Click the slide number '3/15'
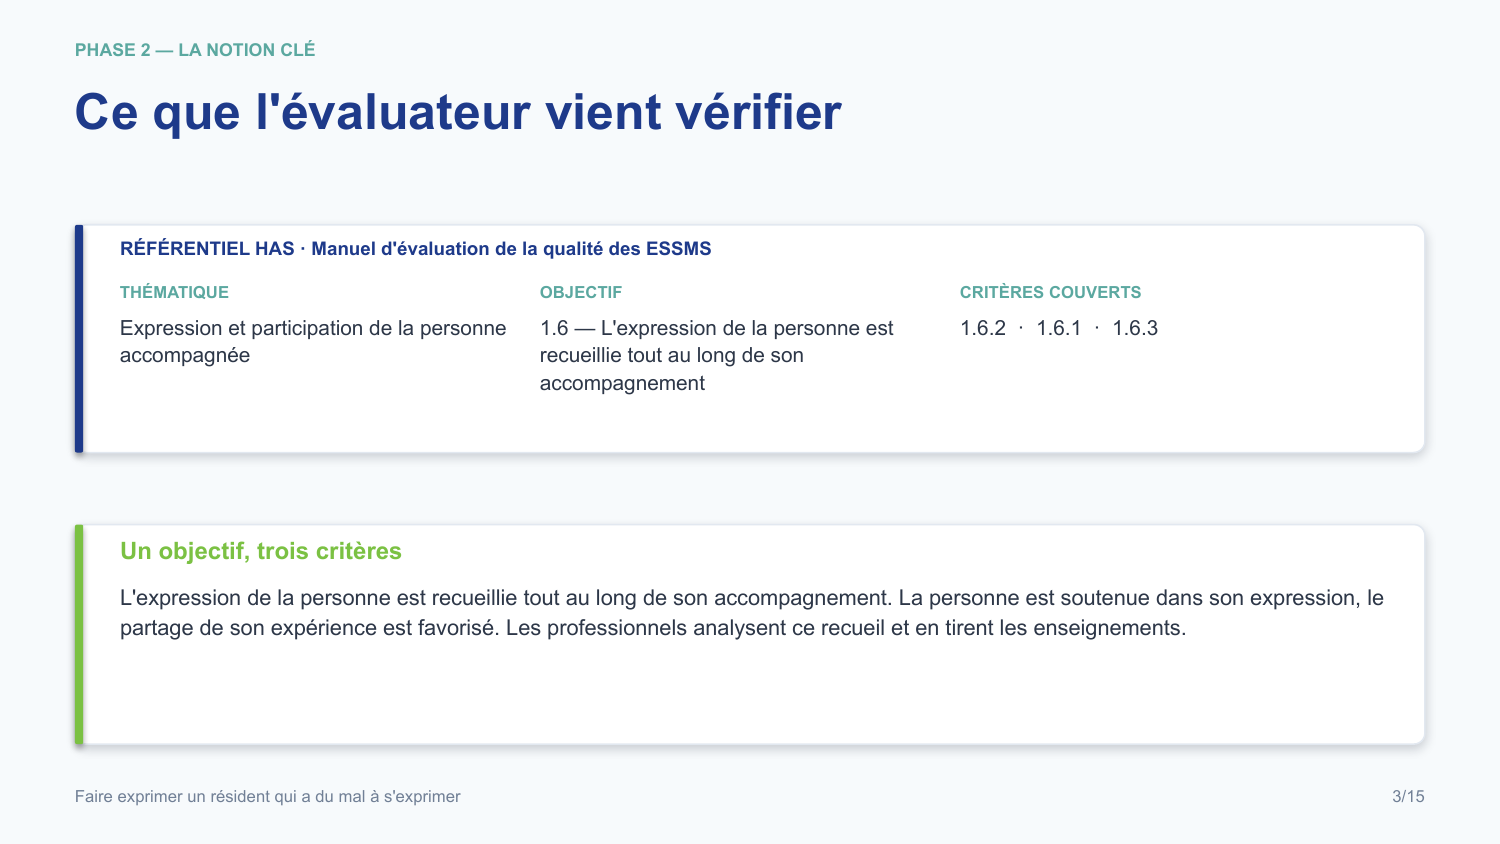The width and height of the screenshot is (1500, 844). (x=1408, y=797)
